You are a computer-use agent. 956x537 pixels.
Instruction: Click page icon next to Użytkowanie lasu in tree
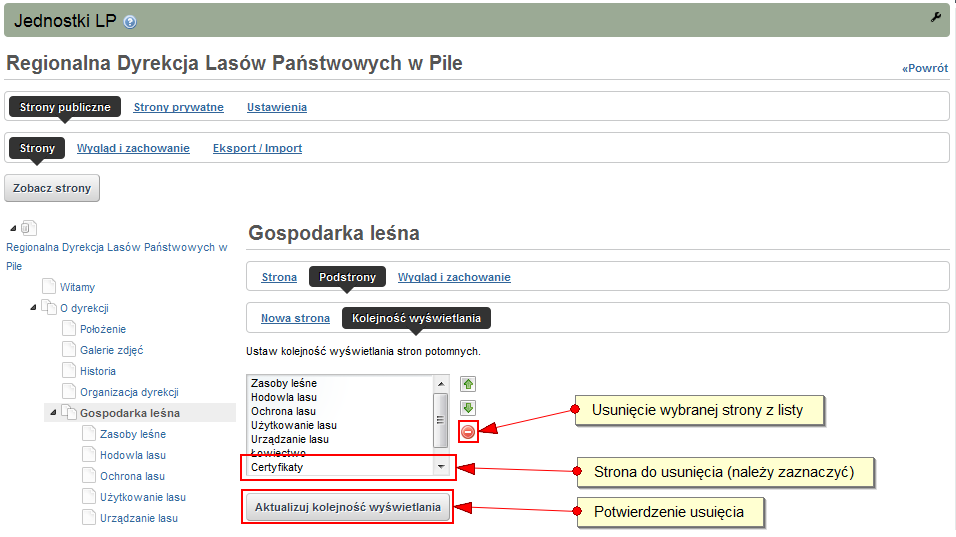point(89,496)
